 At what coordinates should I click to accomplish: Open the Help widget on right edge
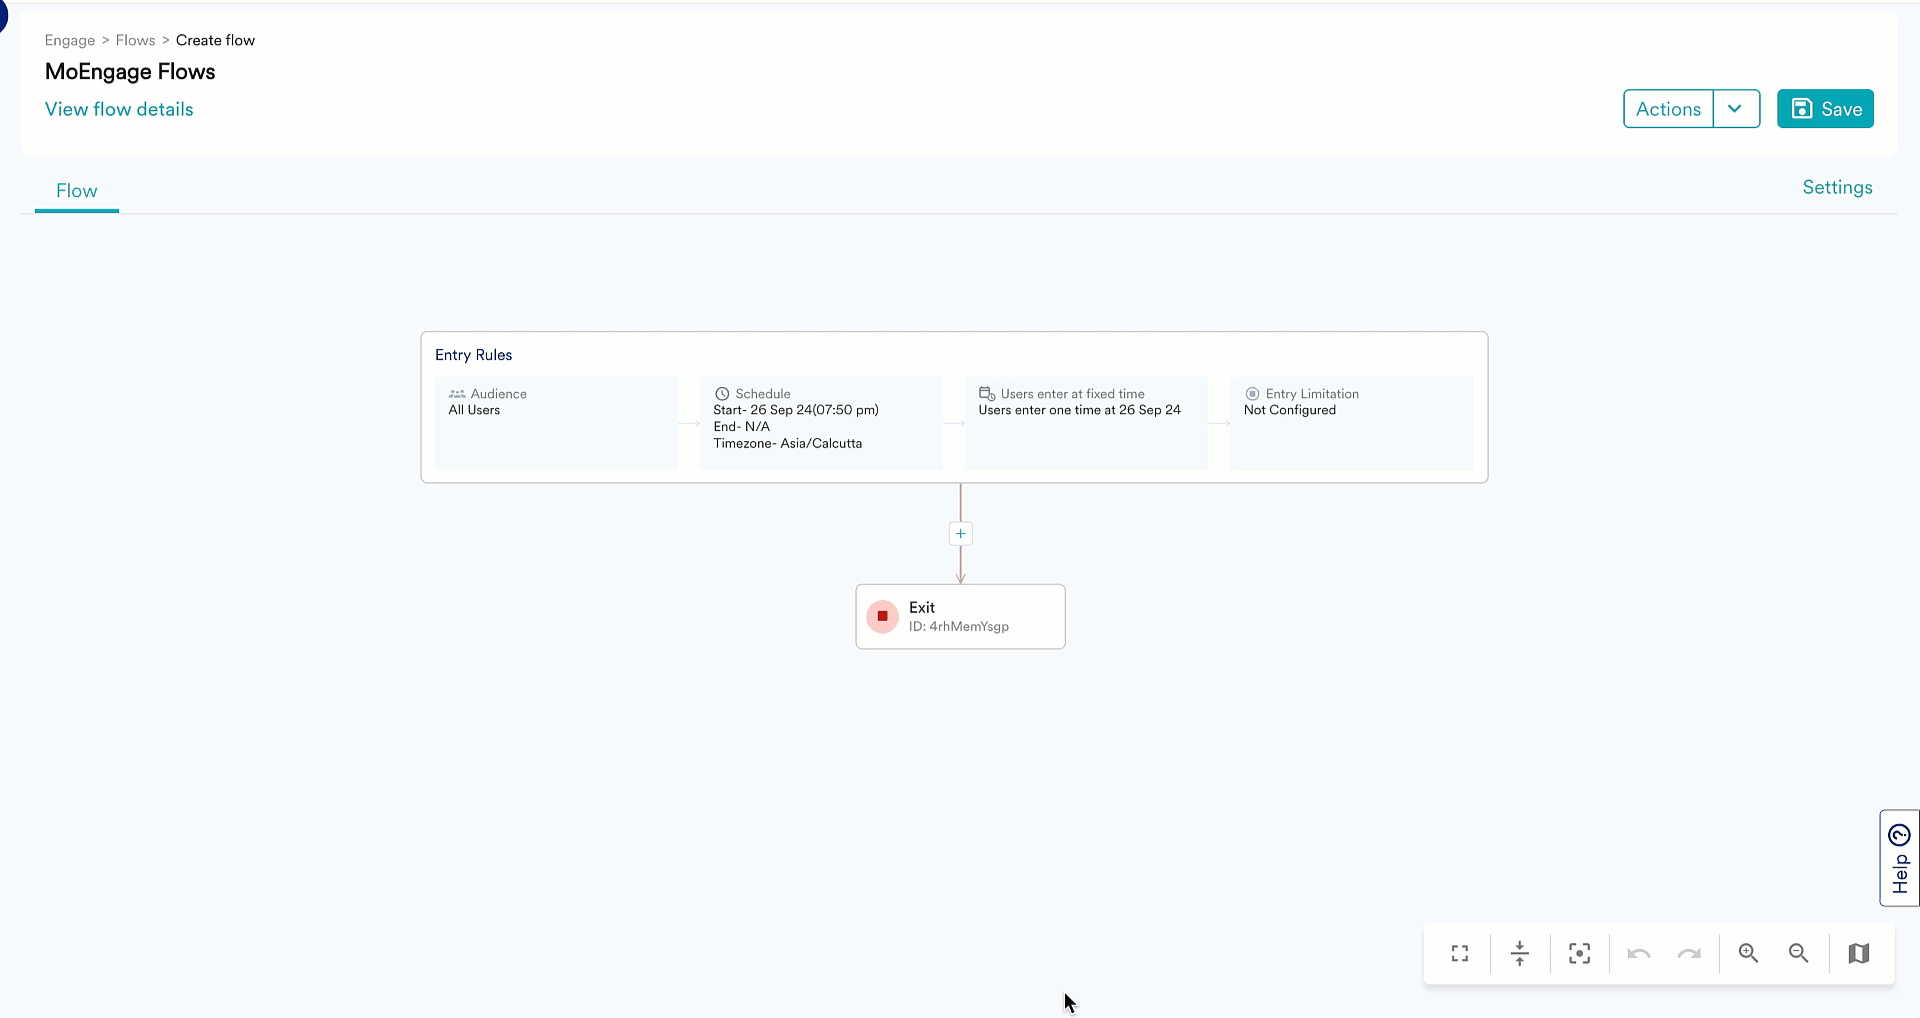point(1900,858)
